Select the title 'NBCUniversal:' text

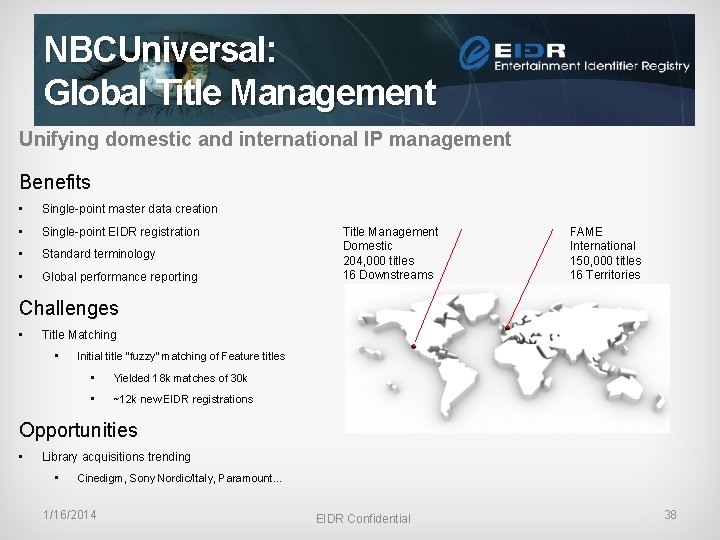(x=160, y=50)
